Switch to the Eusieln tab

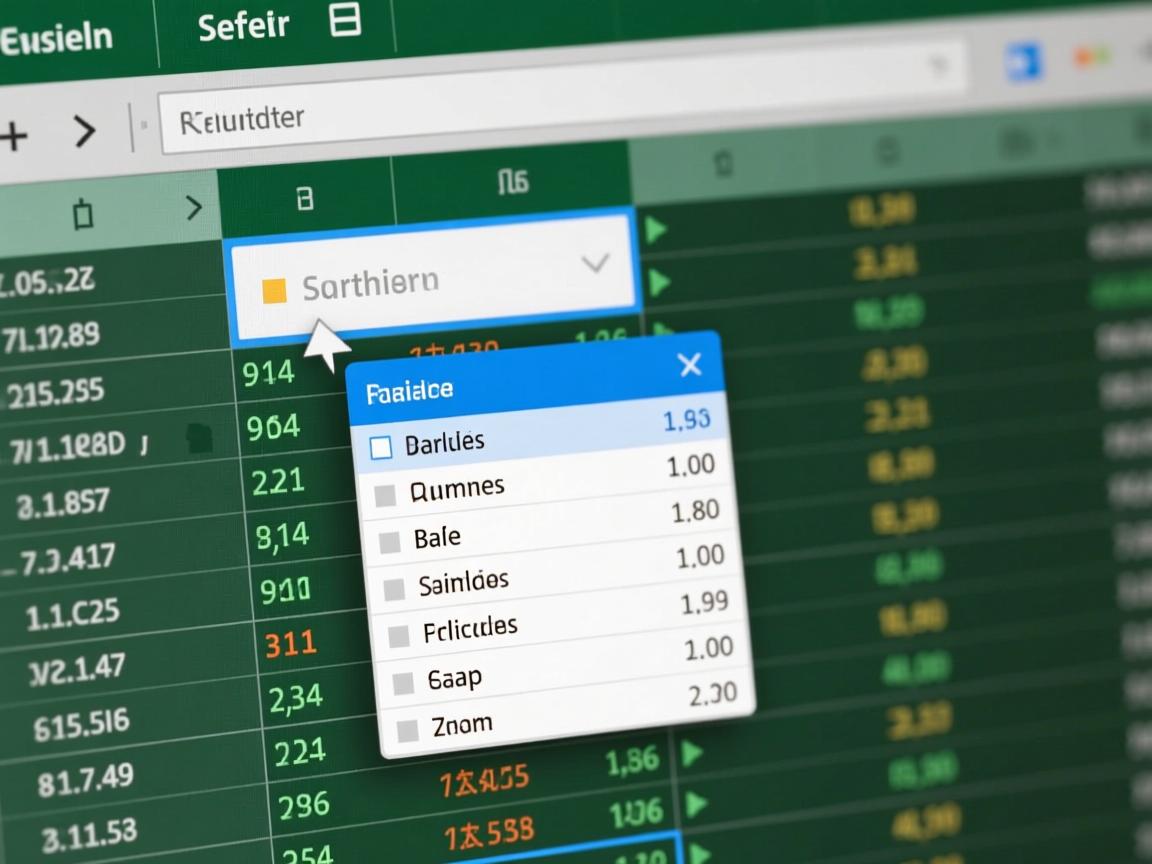pyautogui.click(x=56, y=40)
